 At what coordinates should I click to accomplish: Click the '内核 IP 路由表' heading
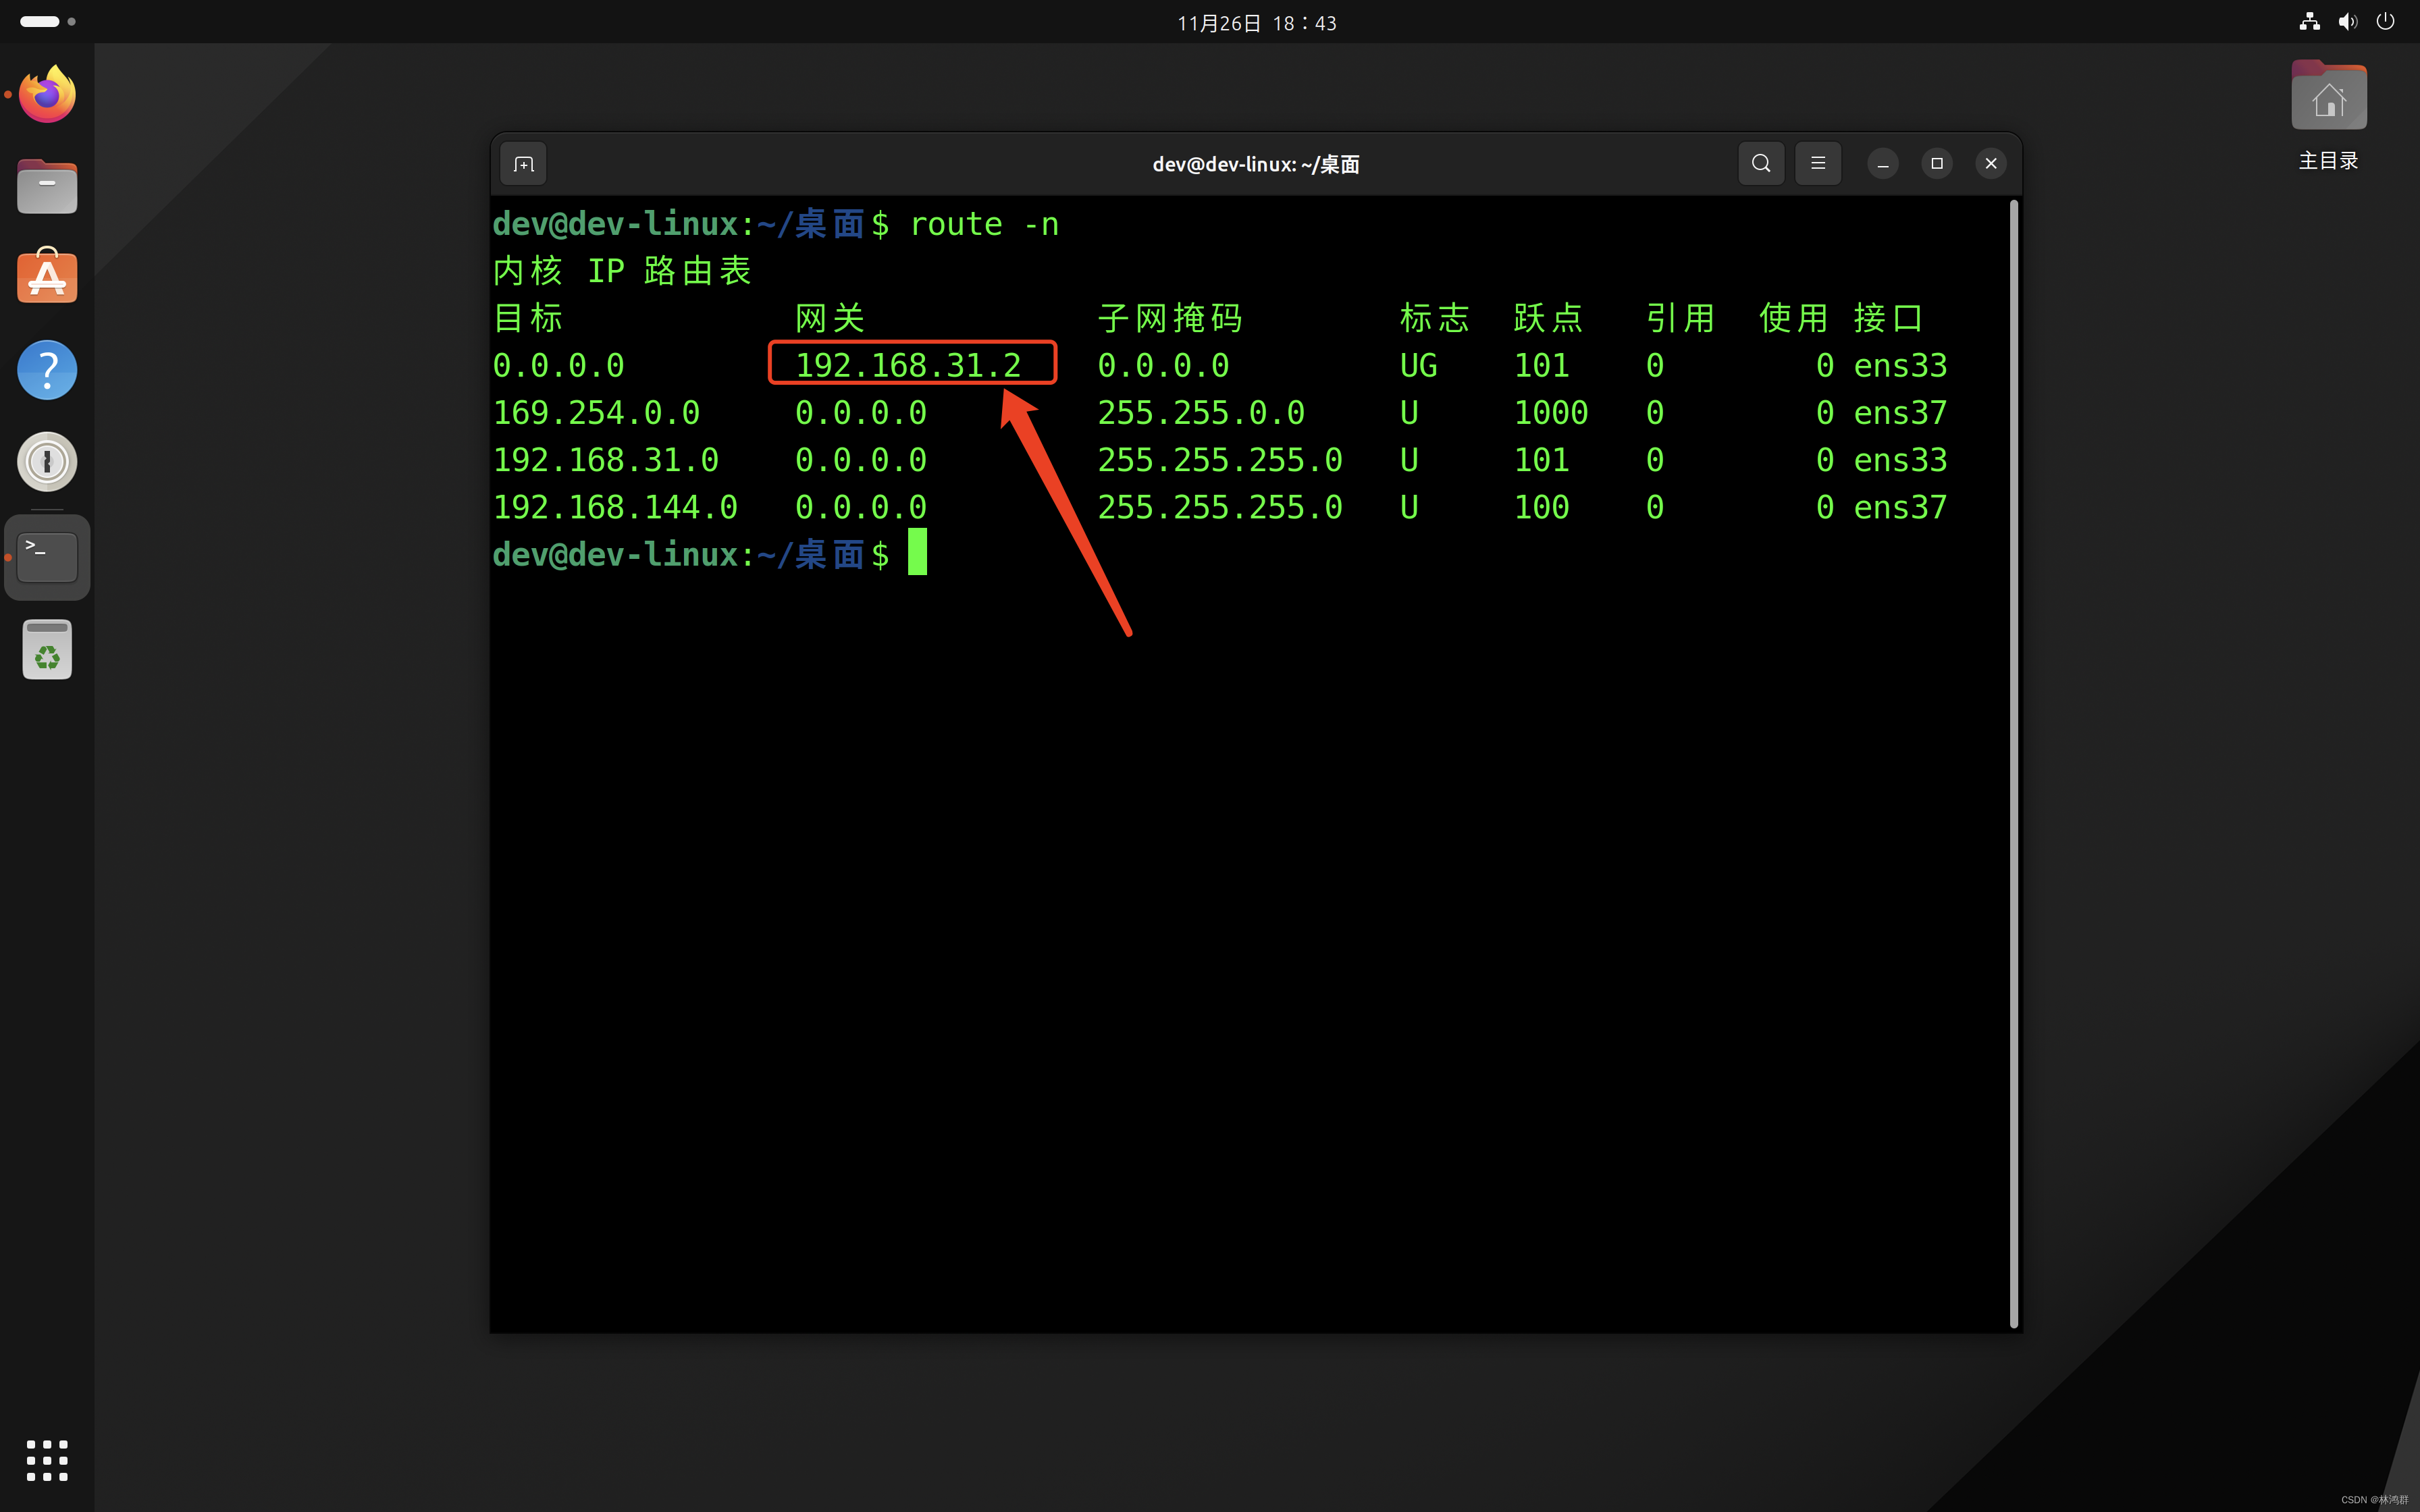622,271
